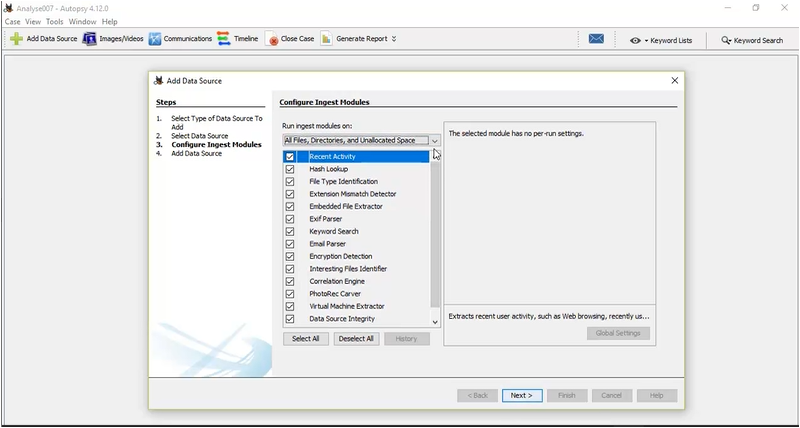Open the Tools menu

pos(54,21)
